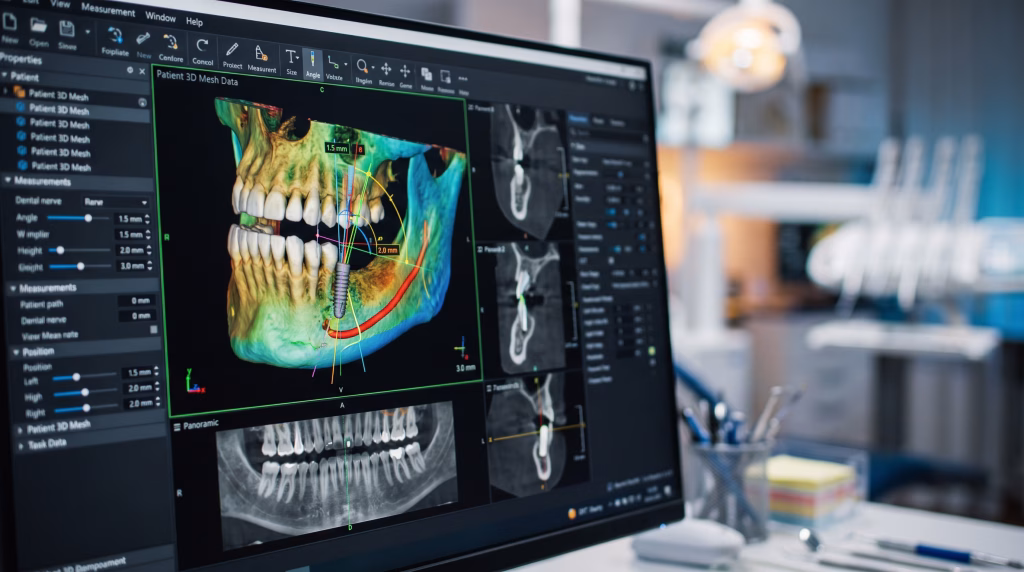This screenshot has width=1024, height=572.
Task: Expand the Task Data section
Action: click(21, 446)
